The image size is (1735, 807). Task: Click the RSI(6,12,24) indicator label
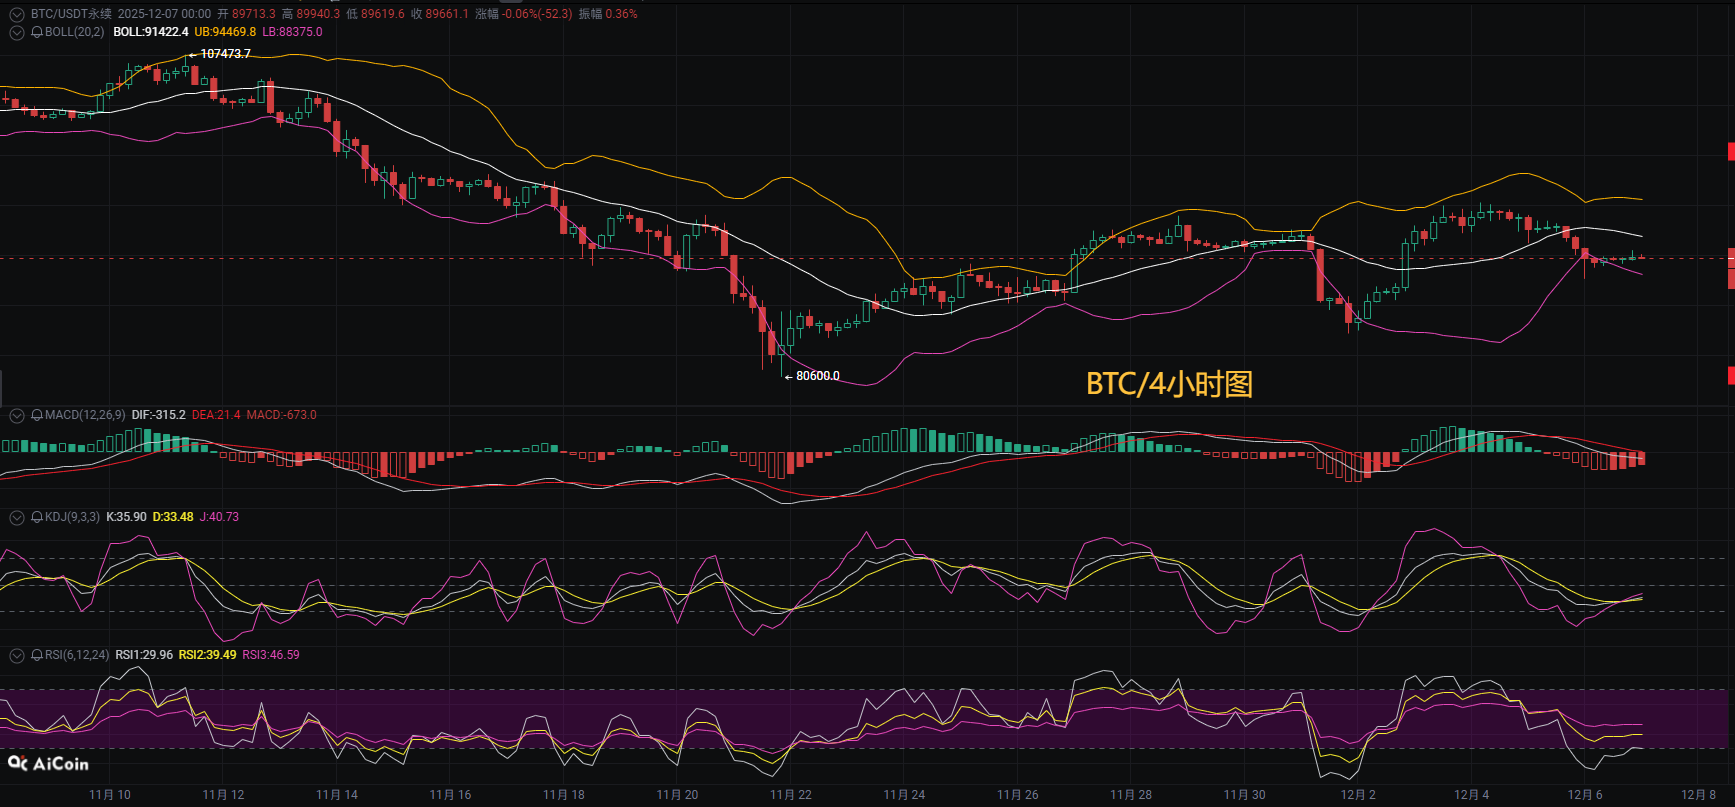click(x=77, y=655)
